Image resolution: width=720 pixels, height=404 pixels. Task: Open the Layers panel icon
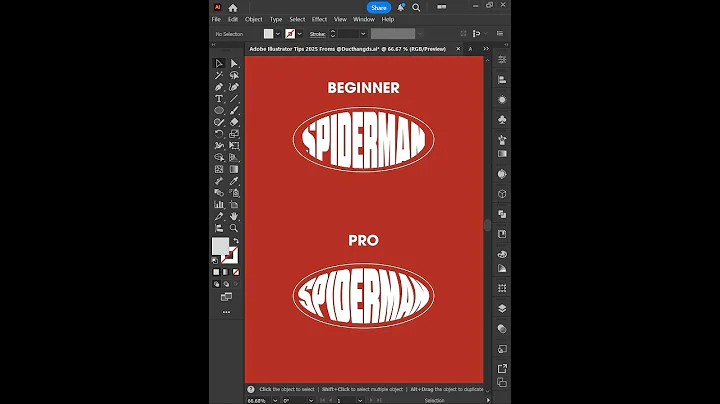[x=502, y=309]
